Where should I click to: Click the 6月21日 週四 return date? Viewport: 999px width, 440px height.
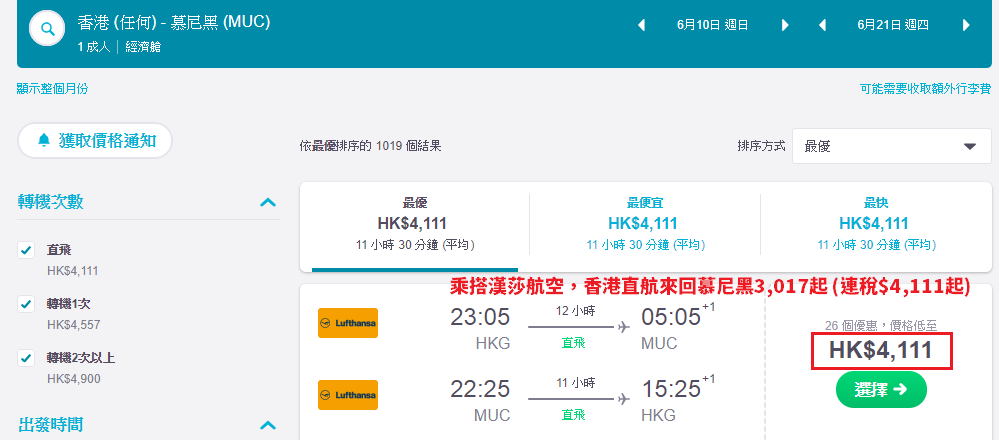(893, 25)
